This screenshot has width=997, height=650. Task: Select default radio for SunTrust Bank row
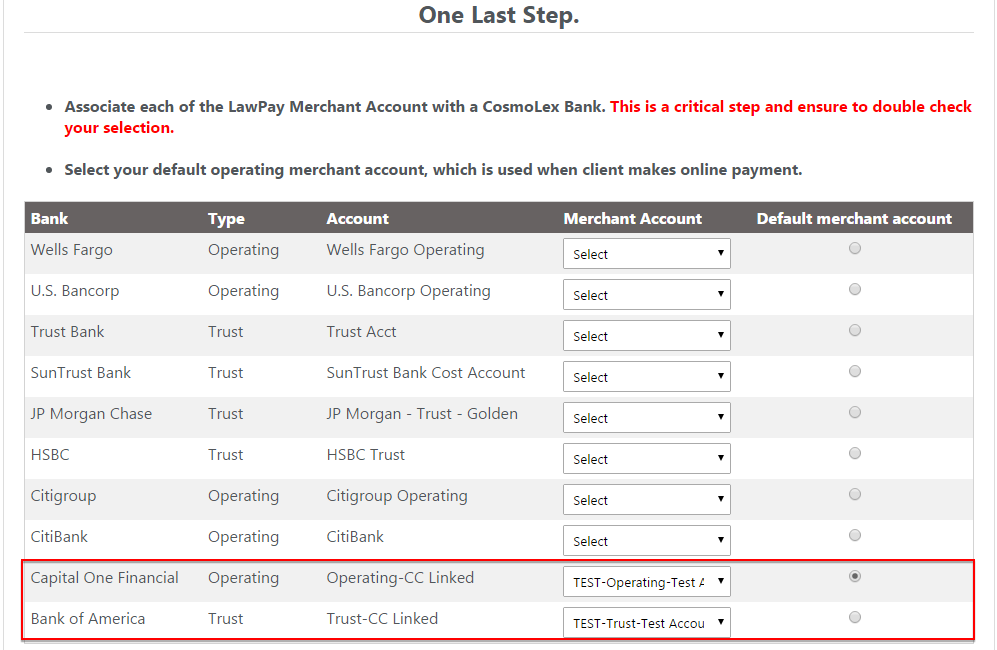pyautogui.click(x=855, y=371)
